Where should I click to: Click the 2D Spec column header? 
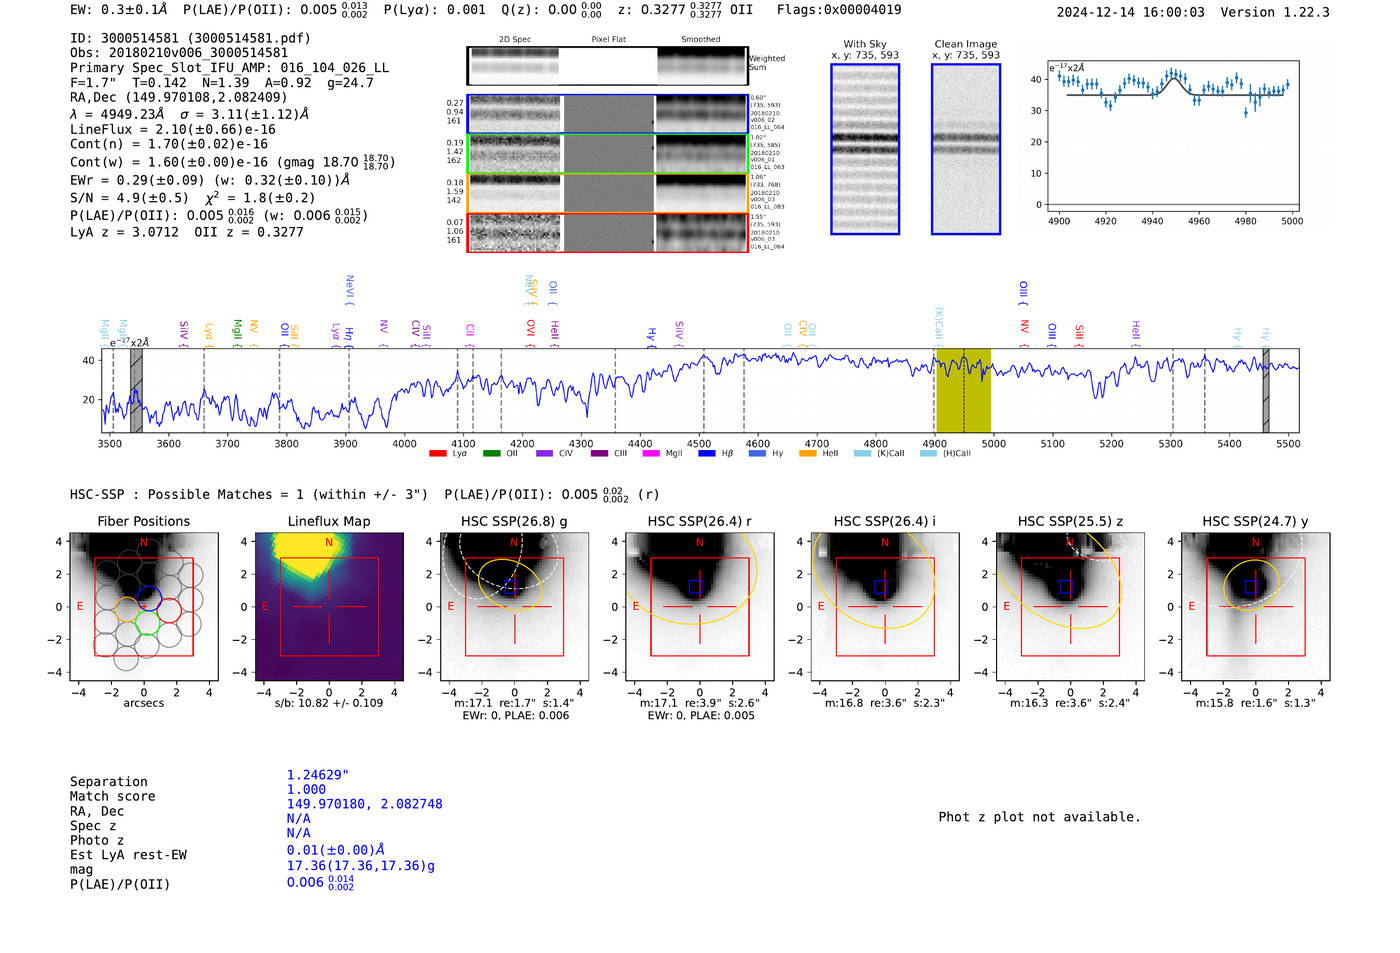tap(515, 39)
